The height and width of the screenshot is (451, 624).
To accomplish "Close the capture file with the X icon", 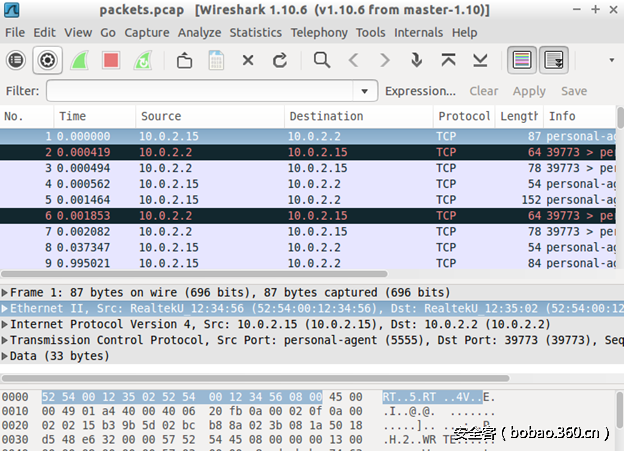I will [248, 60].
